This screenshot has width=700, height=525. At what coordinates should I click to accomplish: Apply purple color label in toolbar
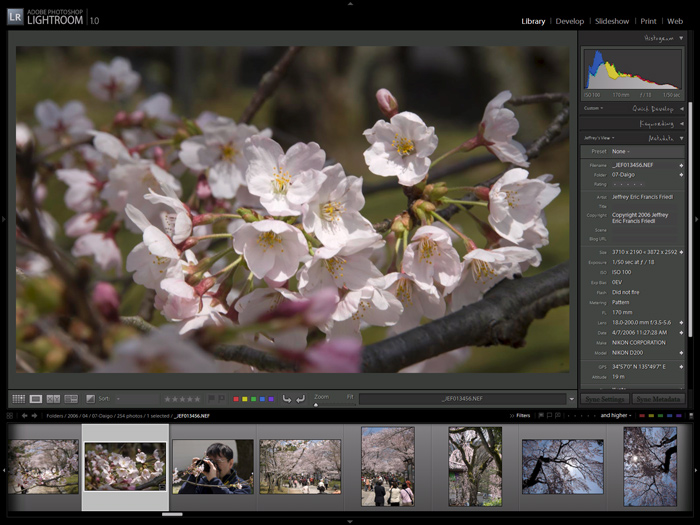coord(271,399)
